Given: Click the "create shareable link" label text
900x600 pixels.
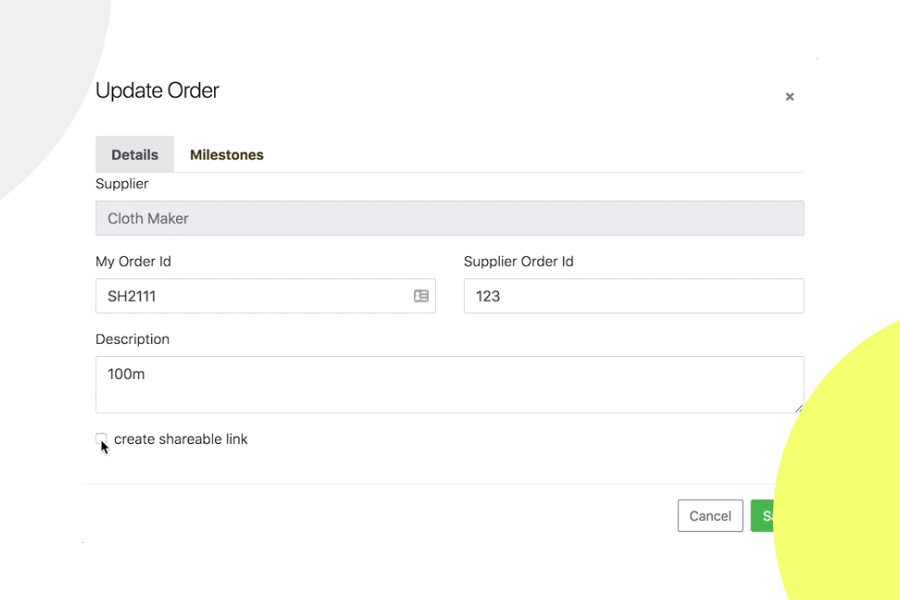Looking at the screenshot, I should [x=181, y=439].
